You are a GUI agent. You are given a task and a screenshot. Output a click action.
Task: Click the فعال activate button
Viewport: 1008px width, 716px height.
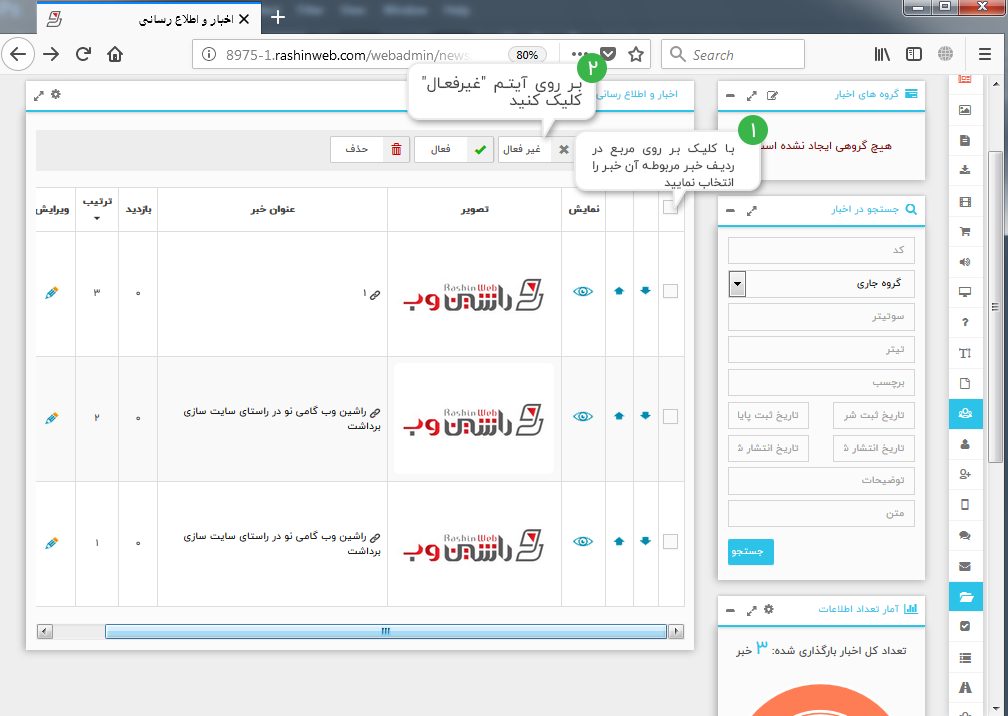454,150
